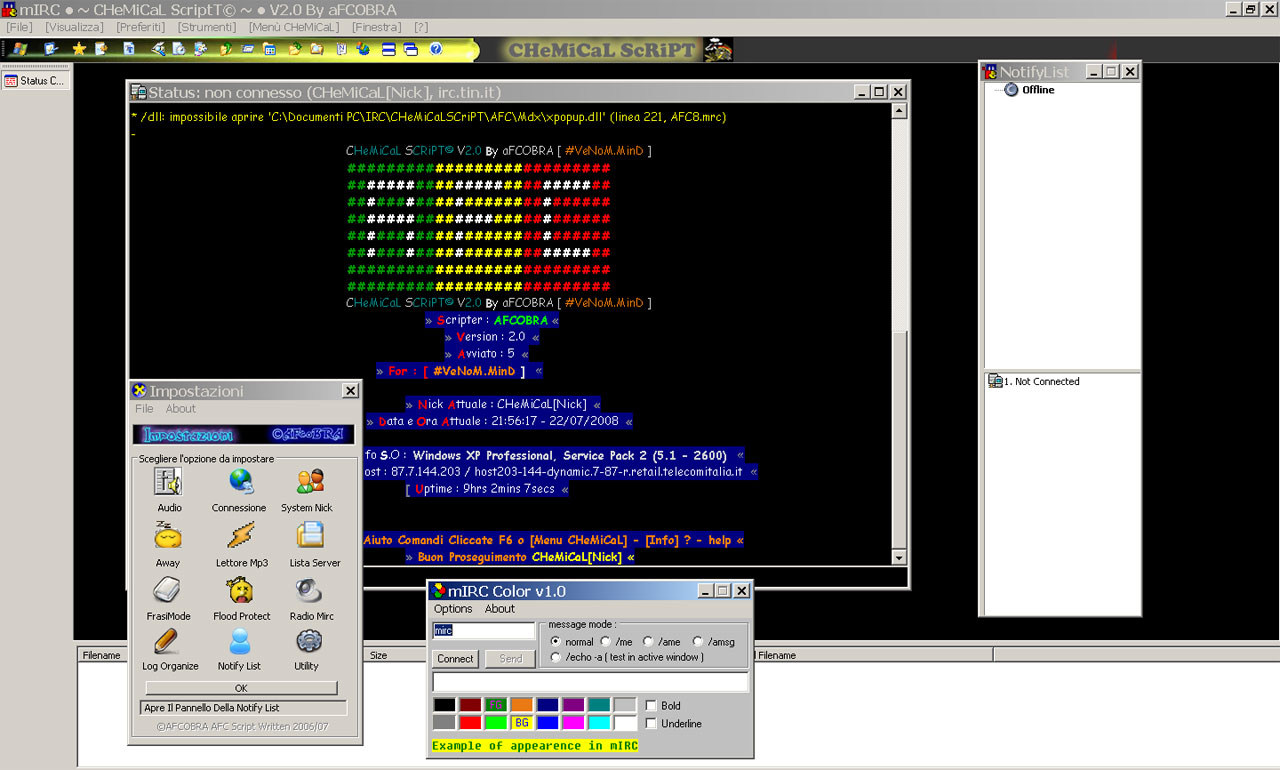Open the Flood Protect icon
The height and width of the screenshot is (770, 1280).
241,591
